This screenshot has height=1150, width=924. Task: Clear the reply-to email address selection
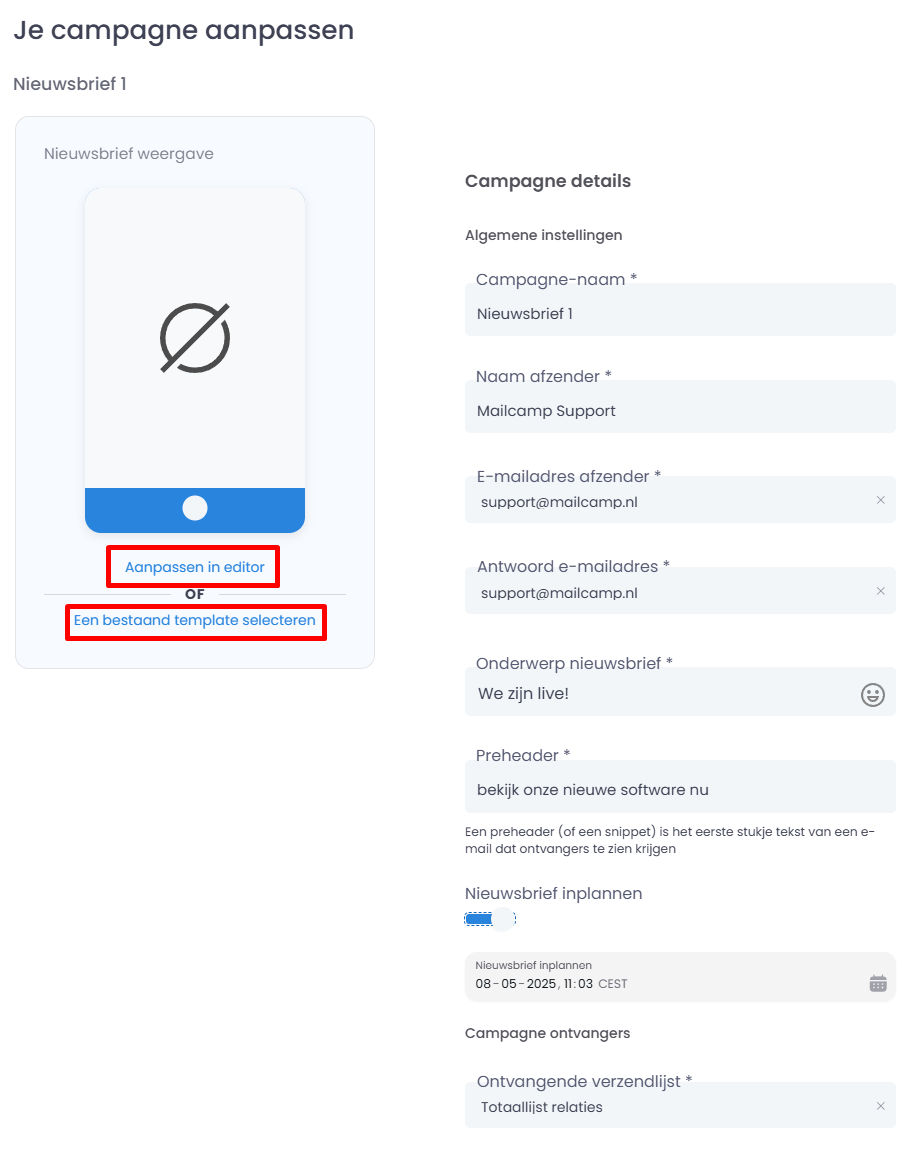[x=881, y=591]
